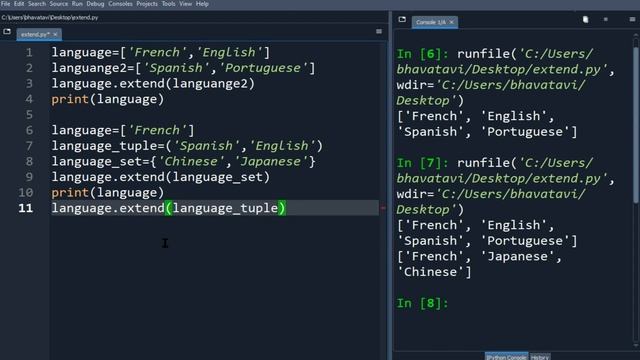Open the Tools menu
The image size is (640, 360).
(169, 4)
